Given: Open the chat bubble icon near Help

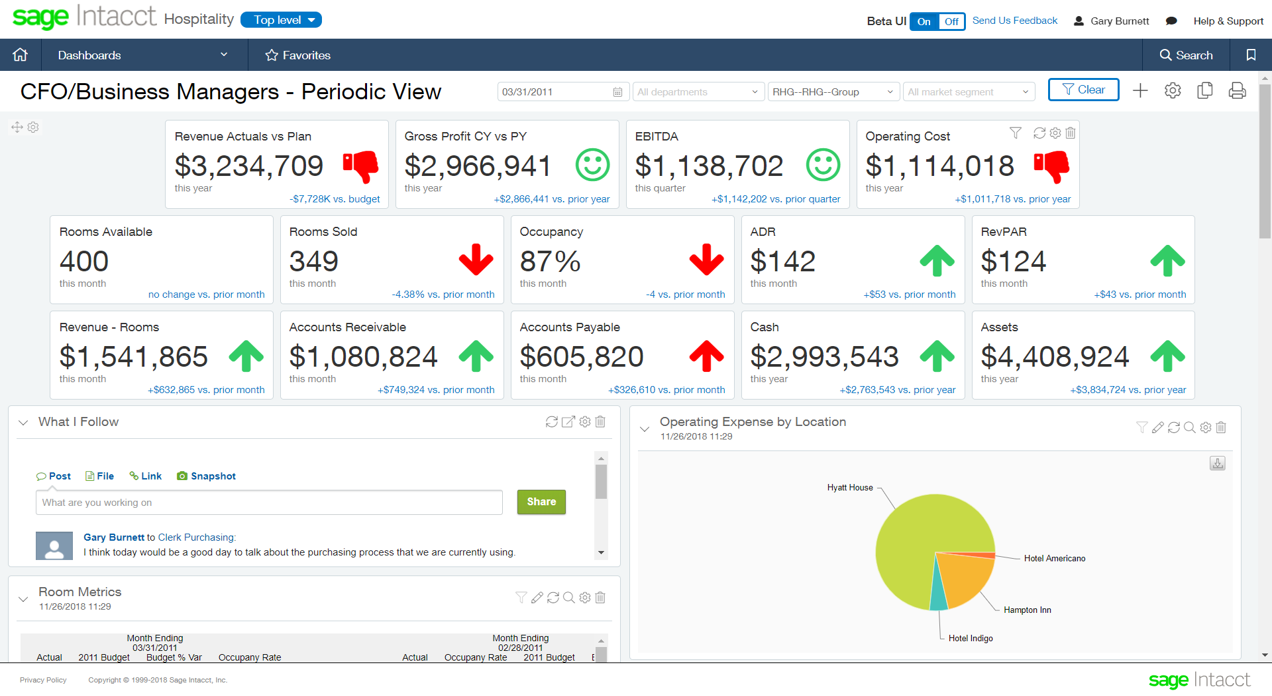Looking at the screenshot, I should (1171, 21).
